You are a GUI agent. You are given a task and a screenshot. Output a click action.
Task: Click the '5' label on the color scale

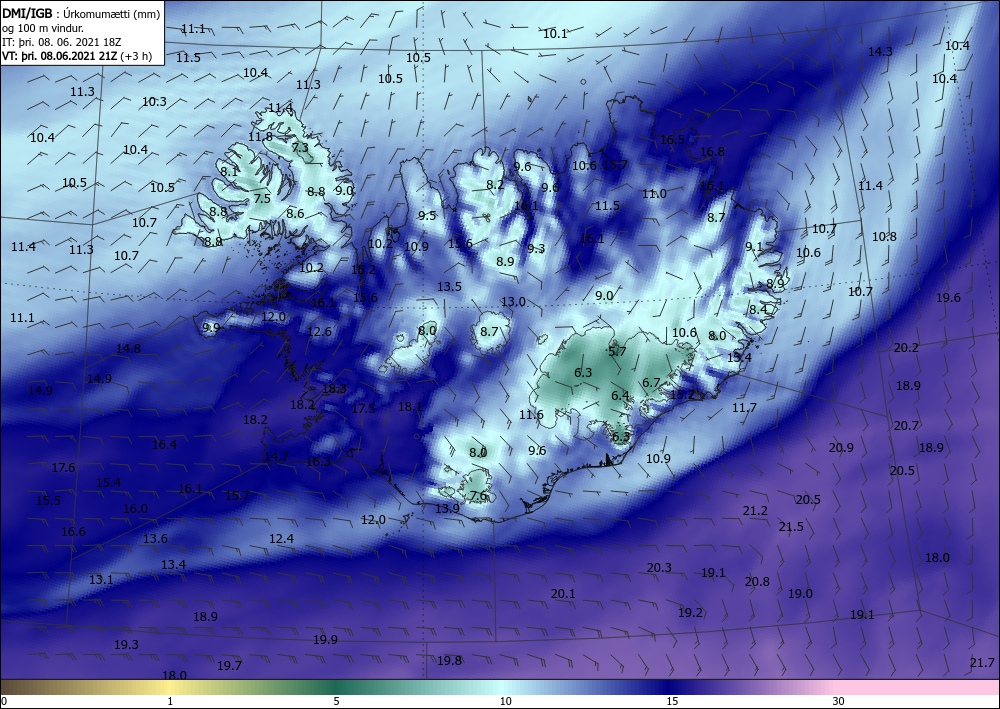pos(336,701)
